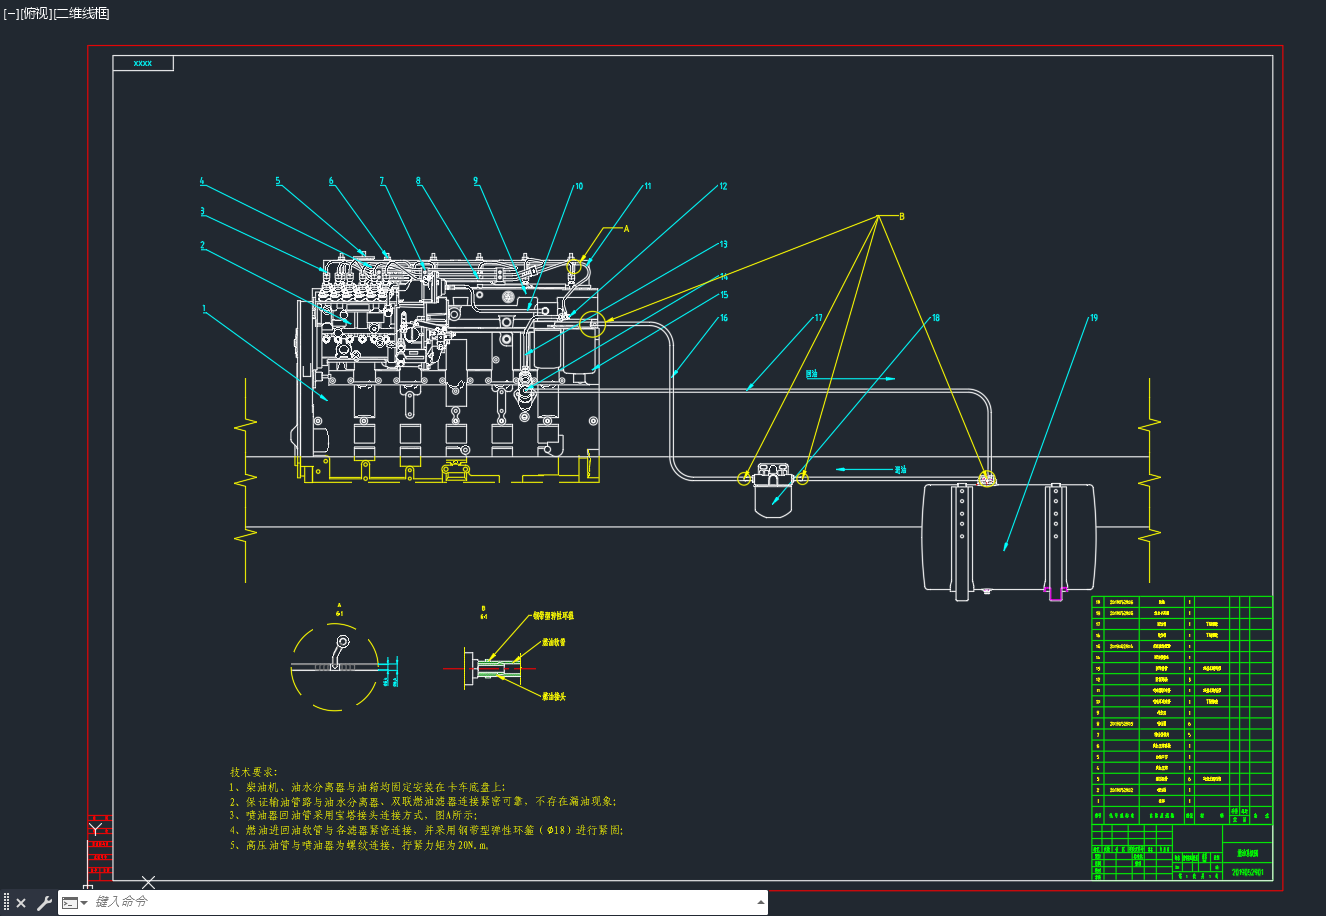Select callout number 2
The height and width of the screenshot is (916, 1326).
tap(202, 245)
